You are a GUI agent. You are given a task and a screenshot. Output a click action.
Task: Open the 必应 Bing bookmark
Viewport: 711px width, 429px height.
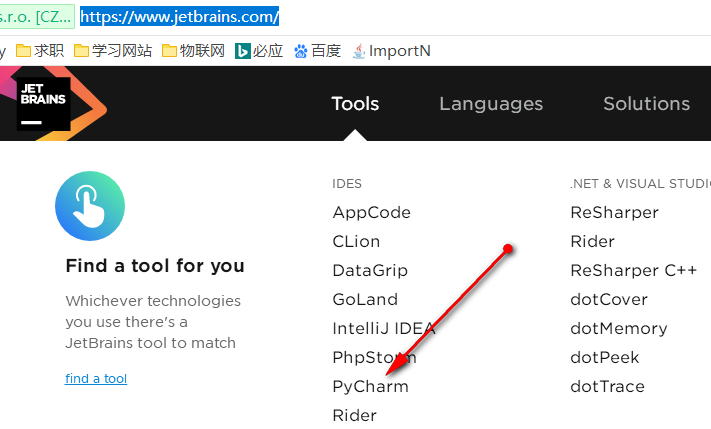259,51
